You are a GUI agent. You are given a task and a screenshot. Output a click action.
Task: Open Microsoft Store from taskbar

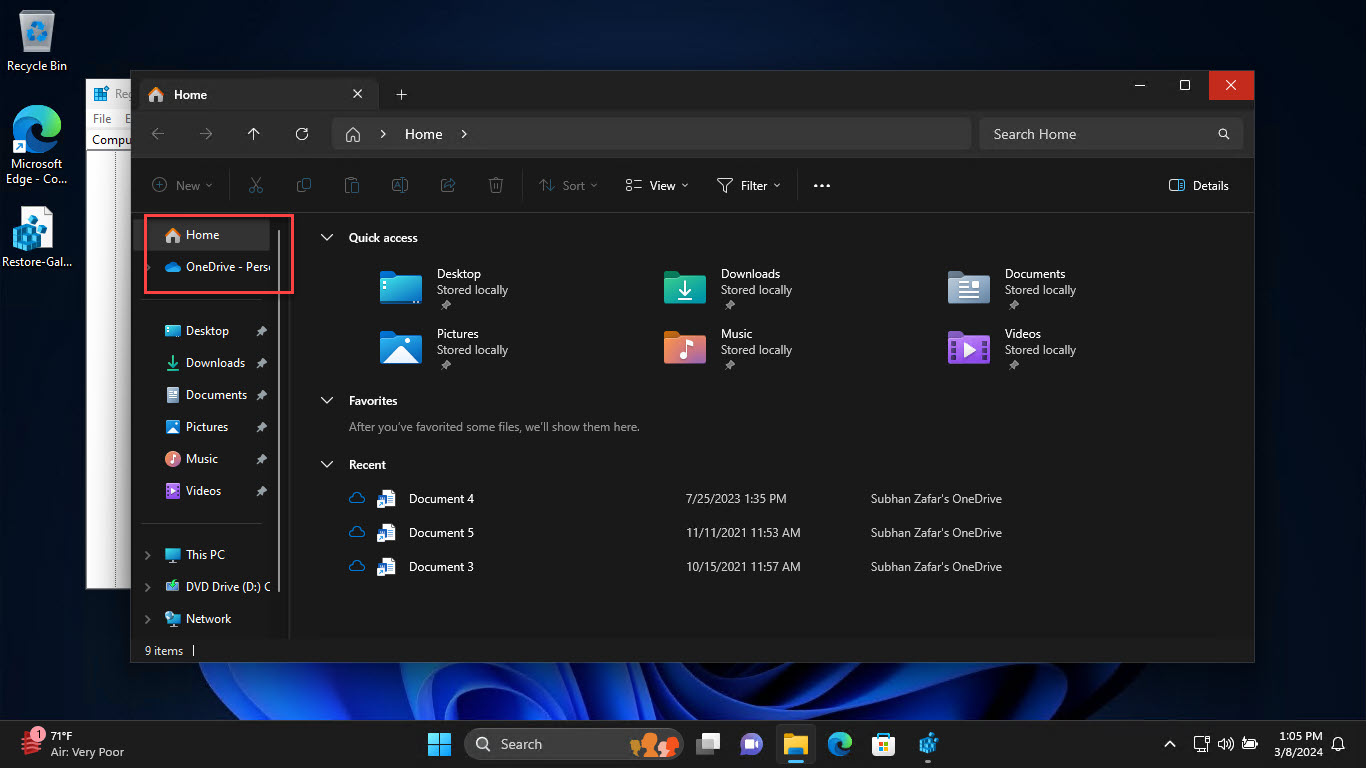pyautogui.click(x=883, y=744)
